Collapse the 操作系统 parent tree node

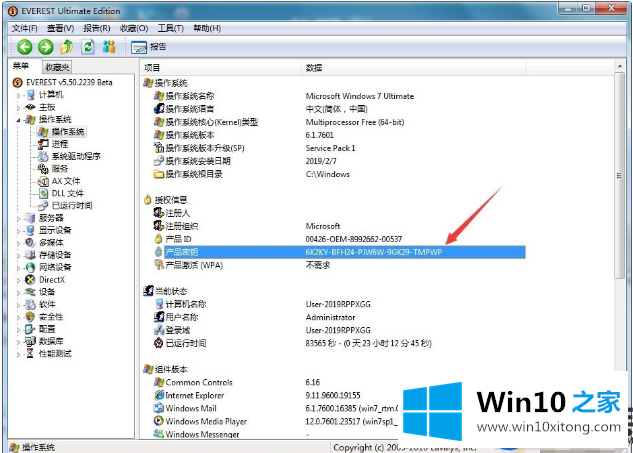18,120
